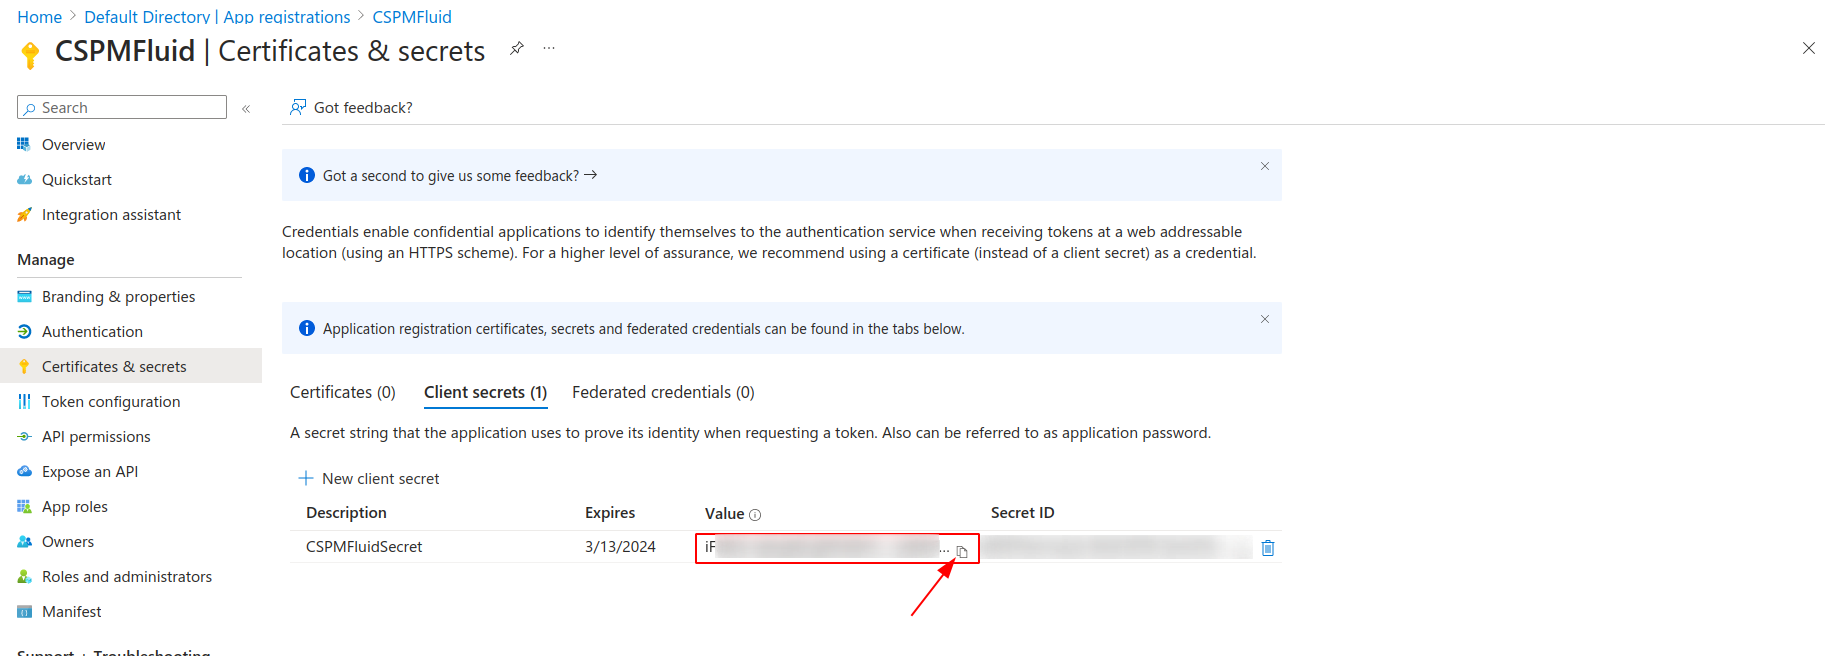Navigate to Home via breadcrumb
This screenshot has width=1845, height=656.
coord(39,16)
